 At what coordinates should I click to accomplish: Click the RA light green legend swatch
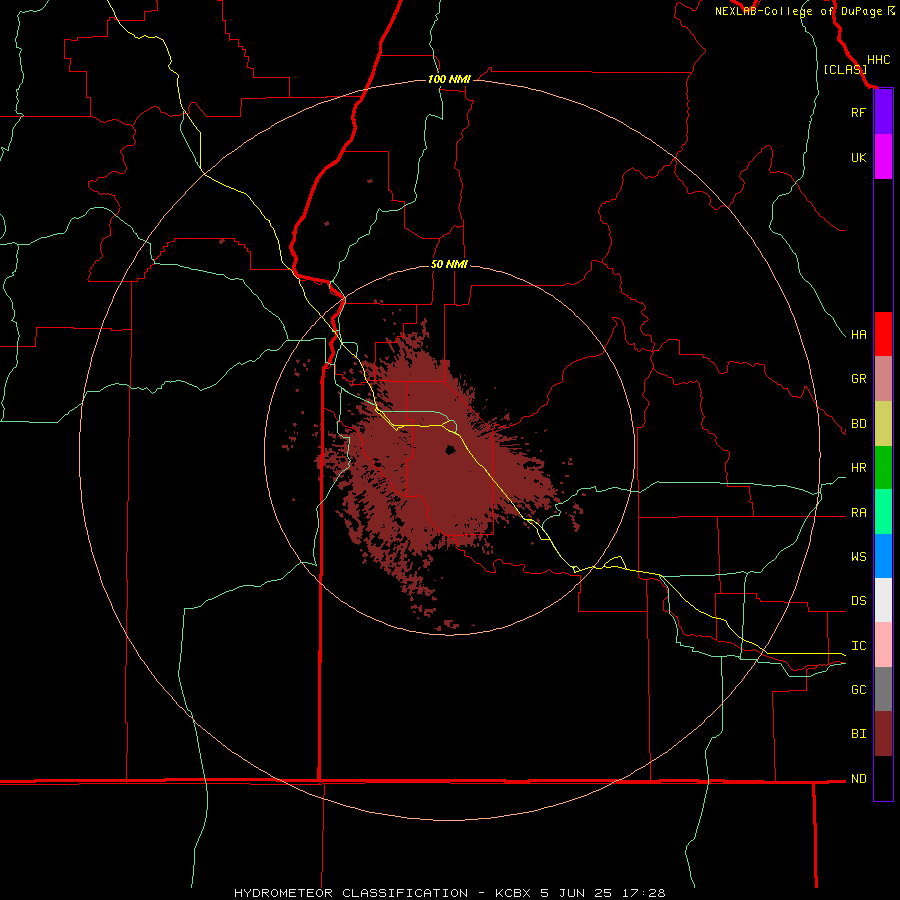tap(883, 512)
